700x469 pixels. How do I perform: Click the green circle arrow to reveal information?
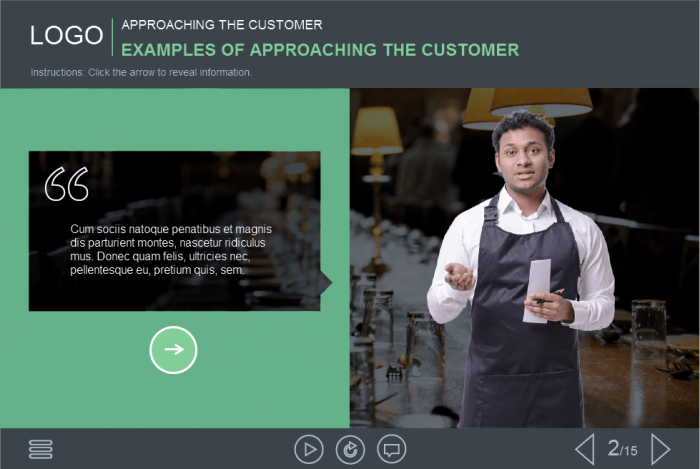(x=173, y=349)
